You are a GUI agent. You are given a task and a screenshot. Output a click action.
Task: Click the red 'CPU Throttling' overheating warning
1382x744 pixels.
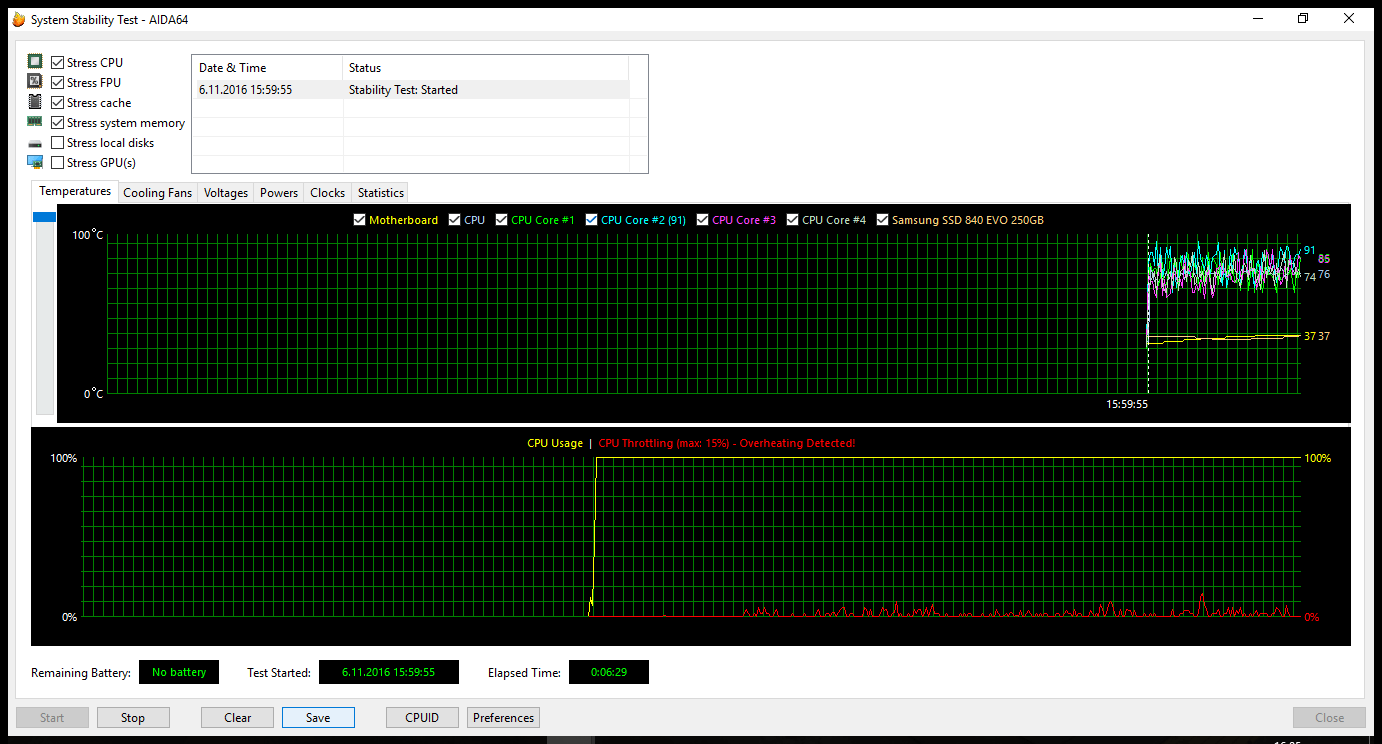(x=727, y=443)
